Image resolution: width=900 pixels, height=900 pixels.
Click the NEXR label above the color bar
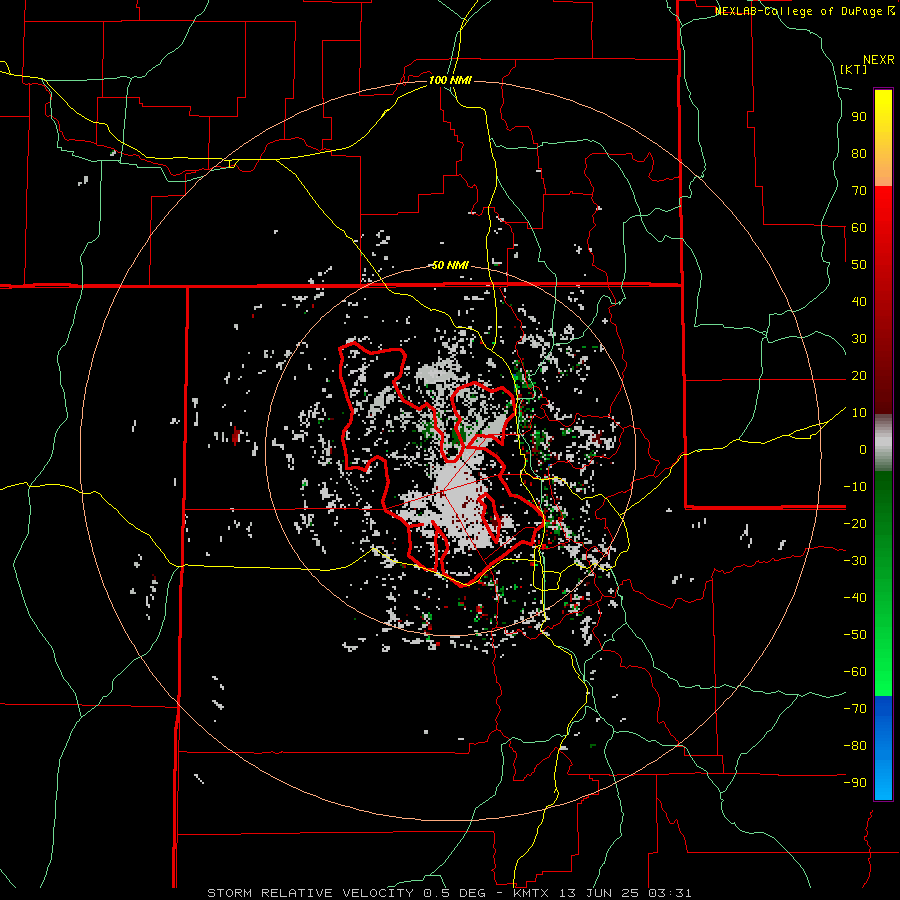(879, 60)
